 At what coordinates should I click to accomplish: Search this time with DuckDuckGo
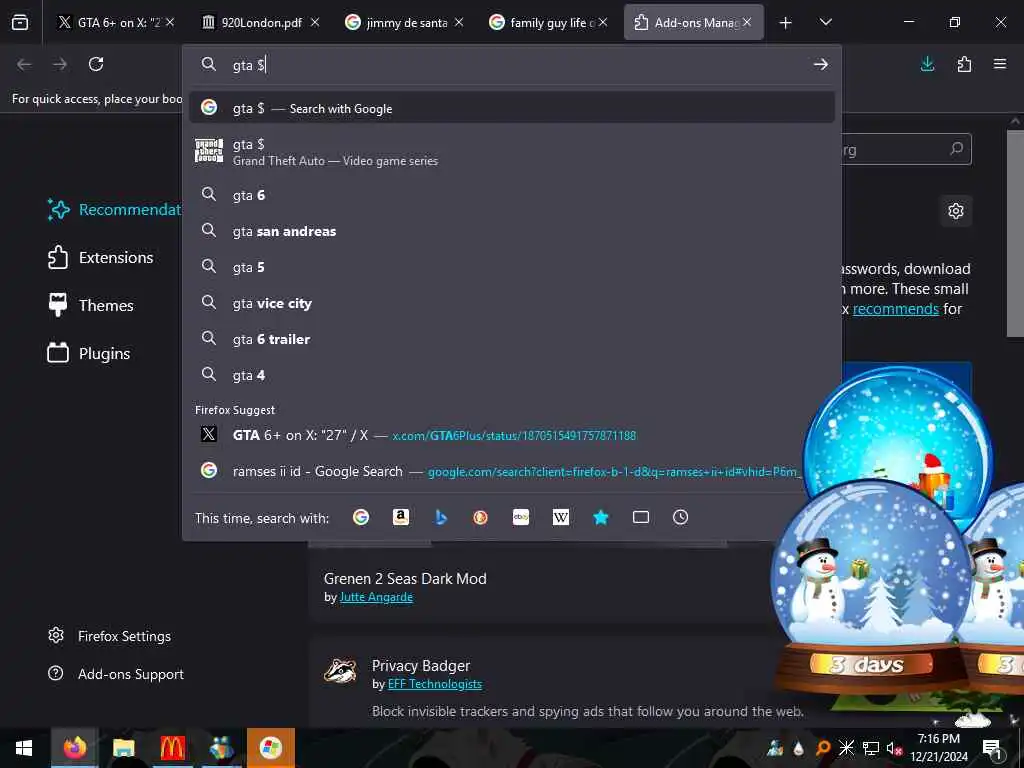tap(481, 517)
